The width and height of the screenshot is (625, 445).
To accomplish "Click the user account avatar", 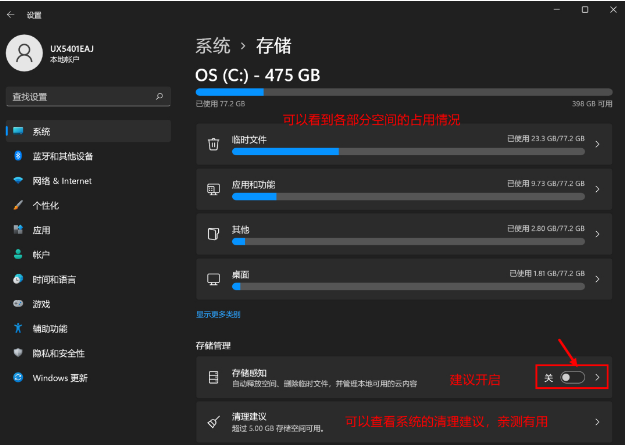I will coord(24,53).
